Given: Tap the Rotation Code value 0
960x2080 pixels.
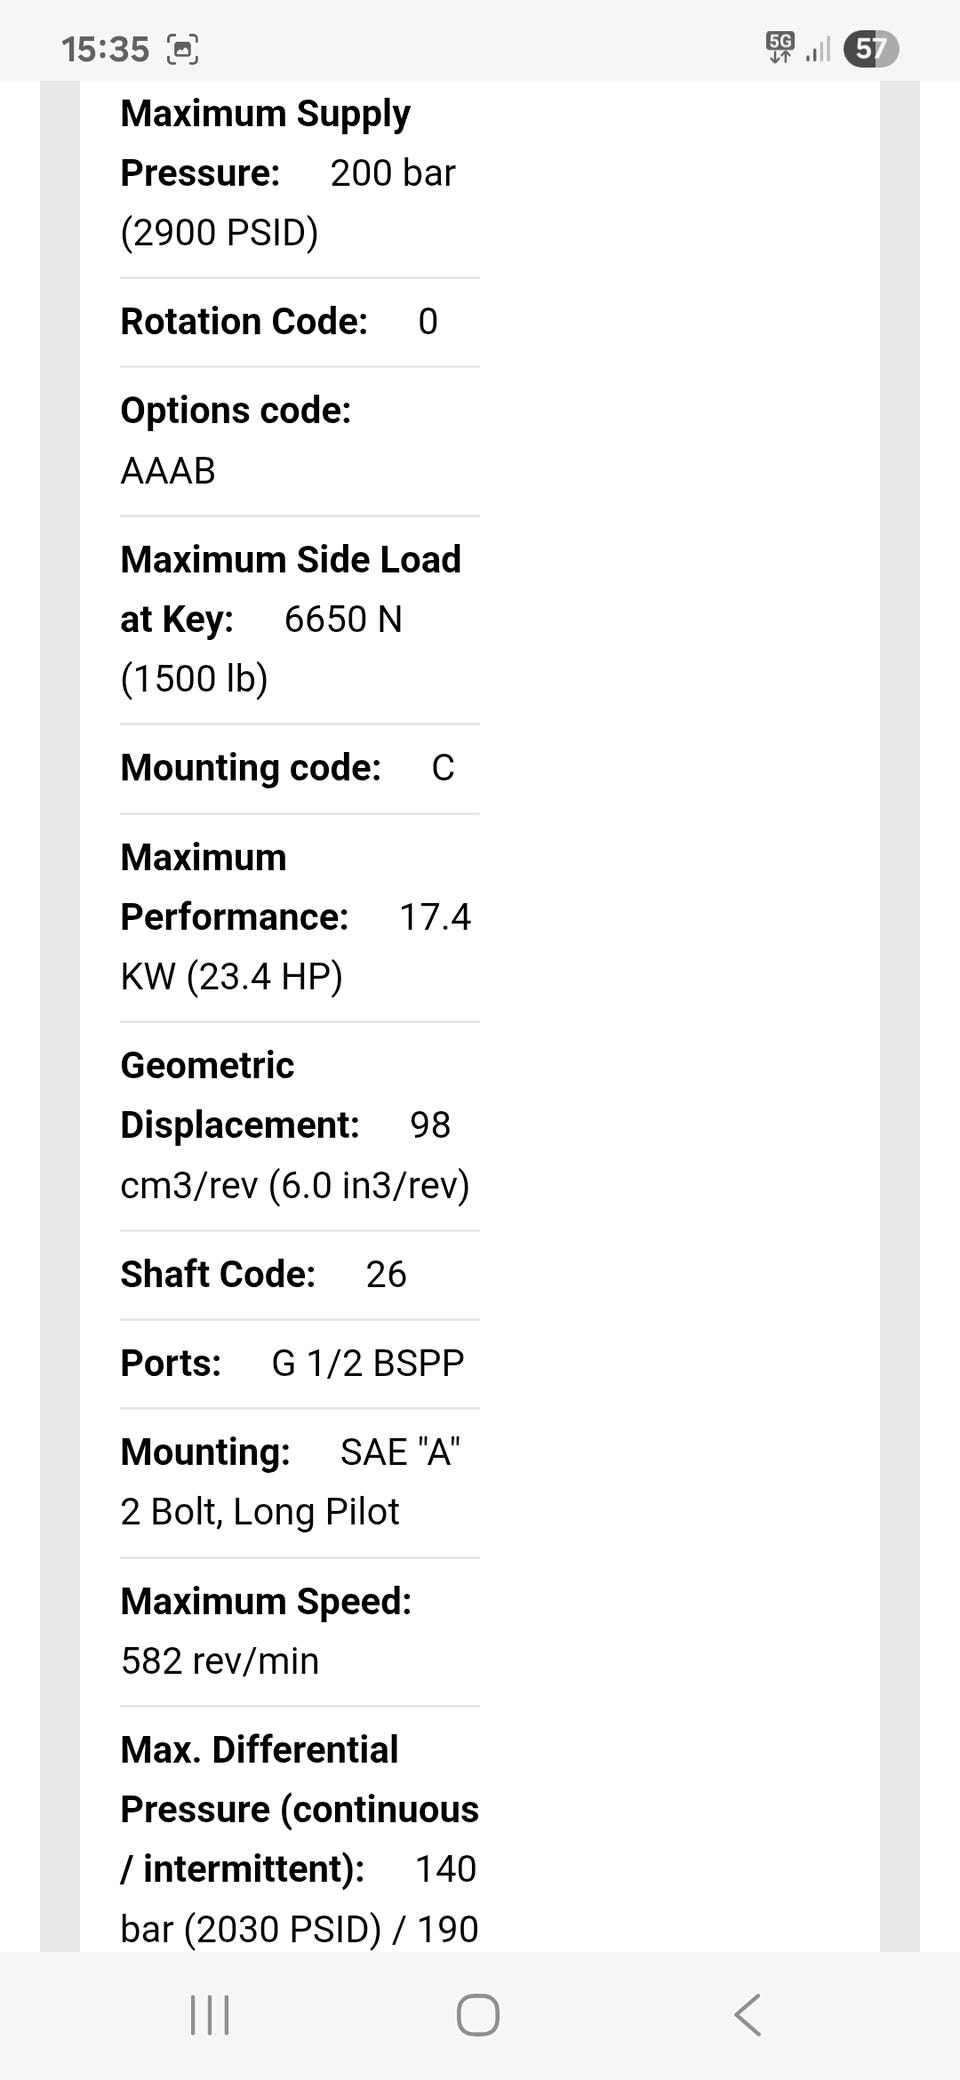Looking at the screenshot, I should [x=428, y=322].
